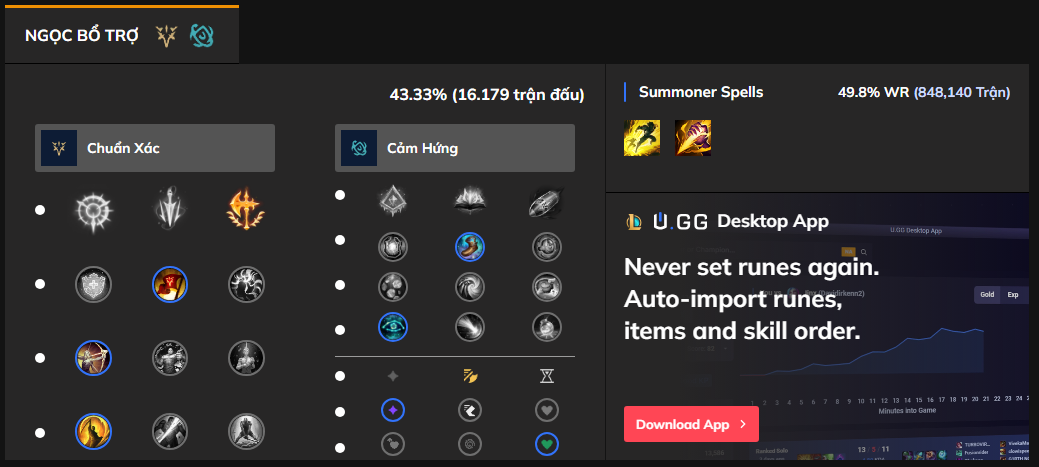This screenshot has width=1039, height=467.
Task: Choose the Cosmic Insight eye rune
Action: (x=393, y=326)
